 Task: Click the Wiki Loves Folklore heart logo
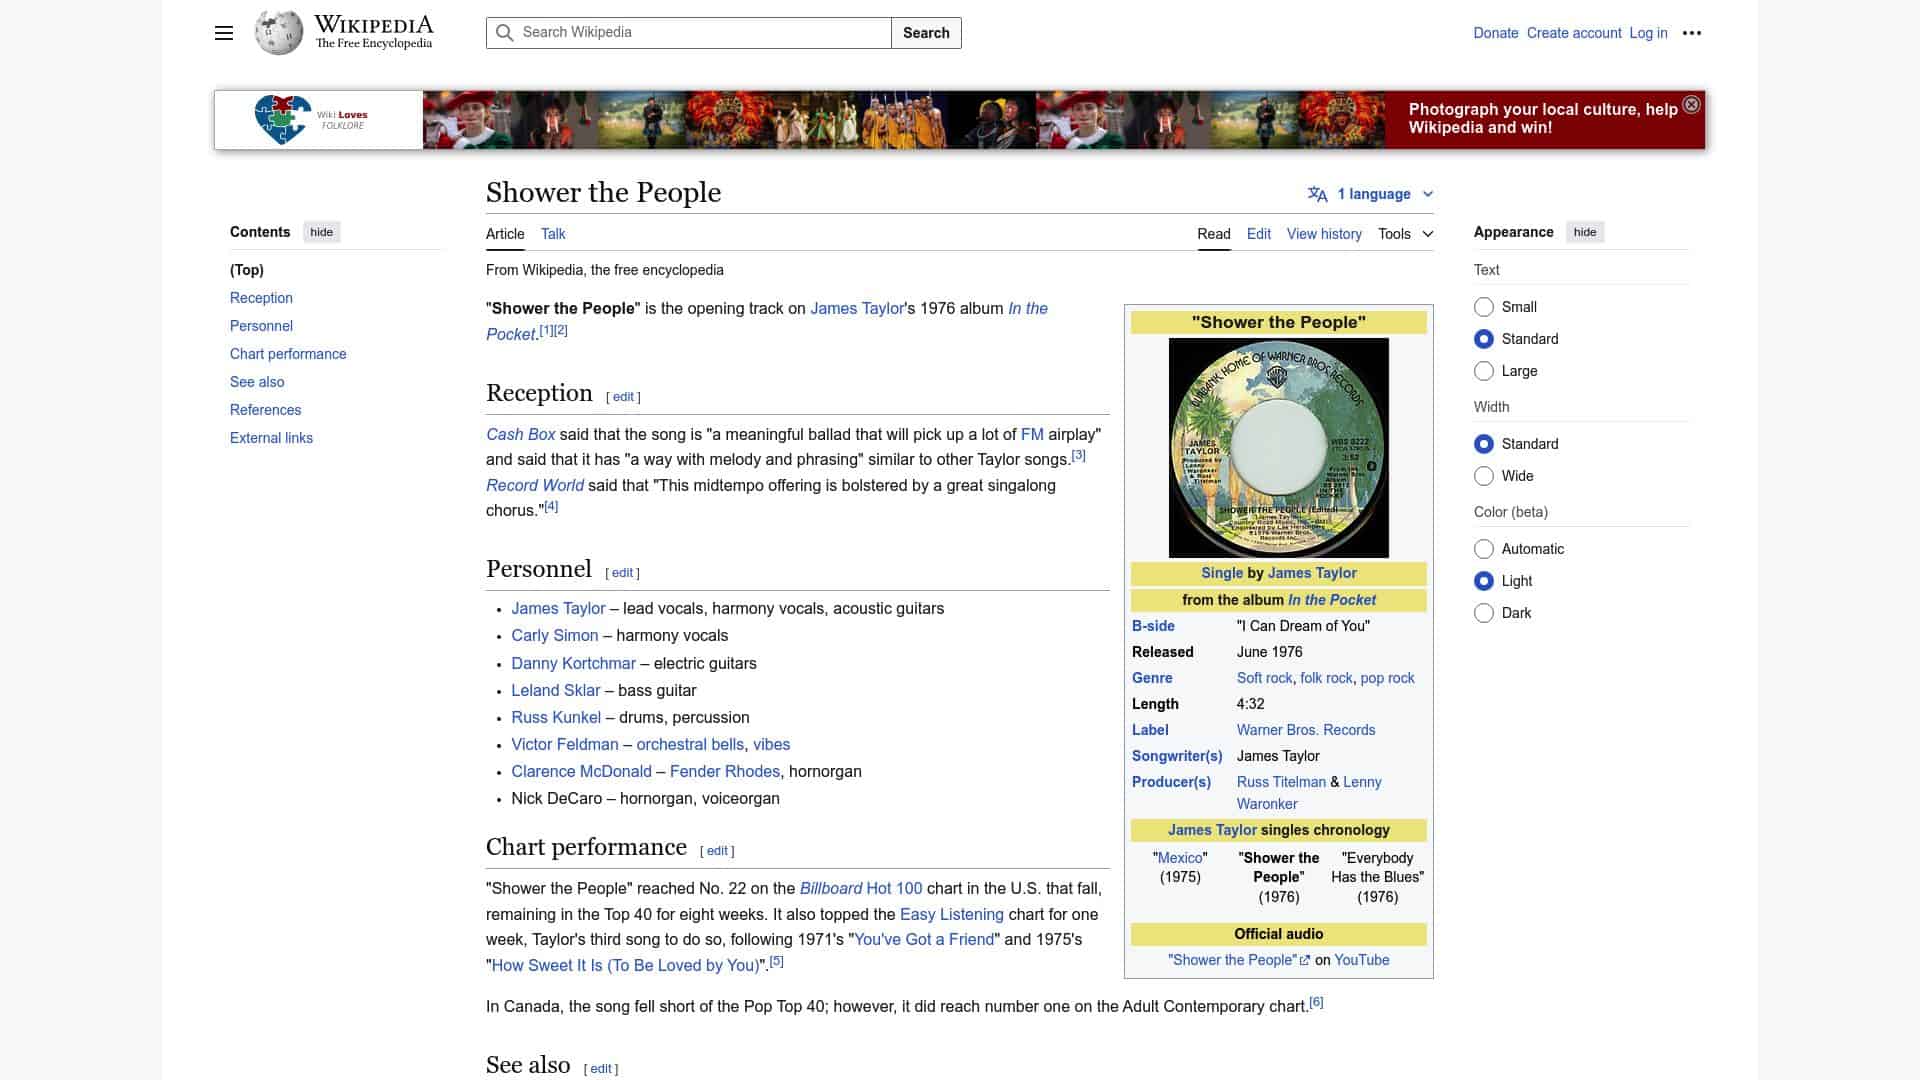[x=283, y=120]
